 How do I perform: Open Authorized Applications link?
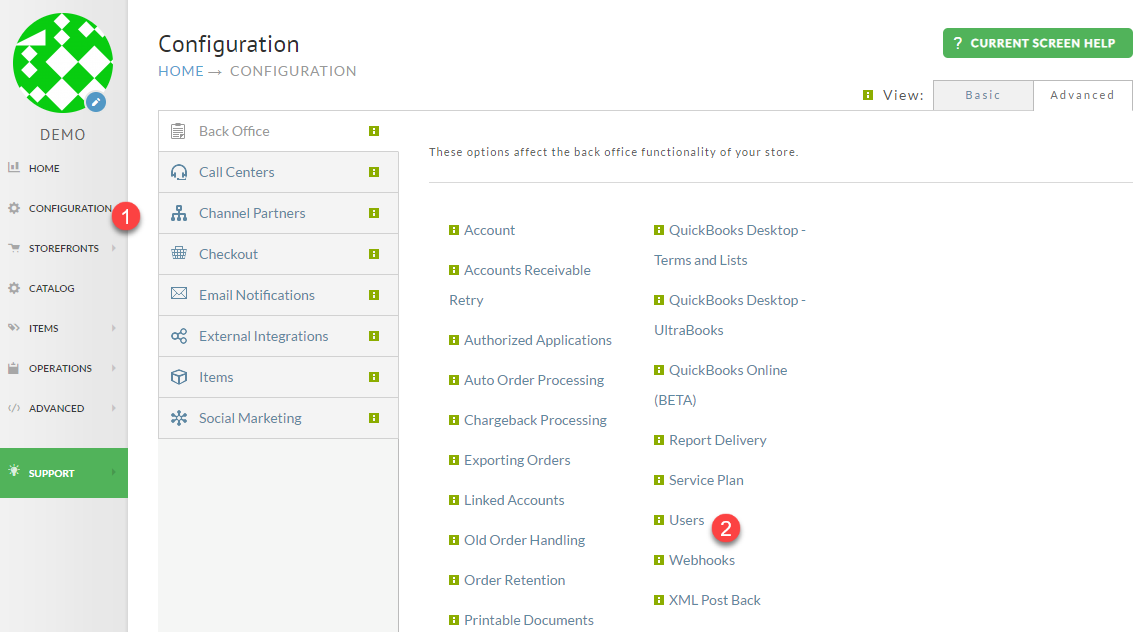pyautogui.click(x=537, y=340)
